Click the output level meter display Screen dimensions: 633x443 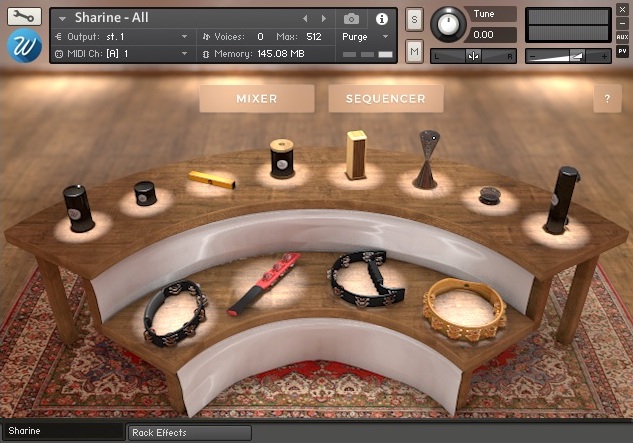tap(568, 25)
